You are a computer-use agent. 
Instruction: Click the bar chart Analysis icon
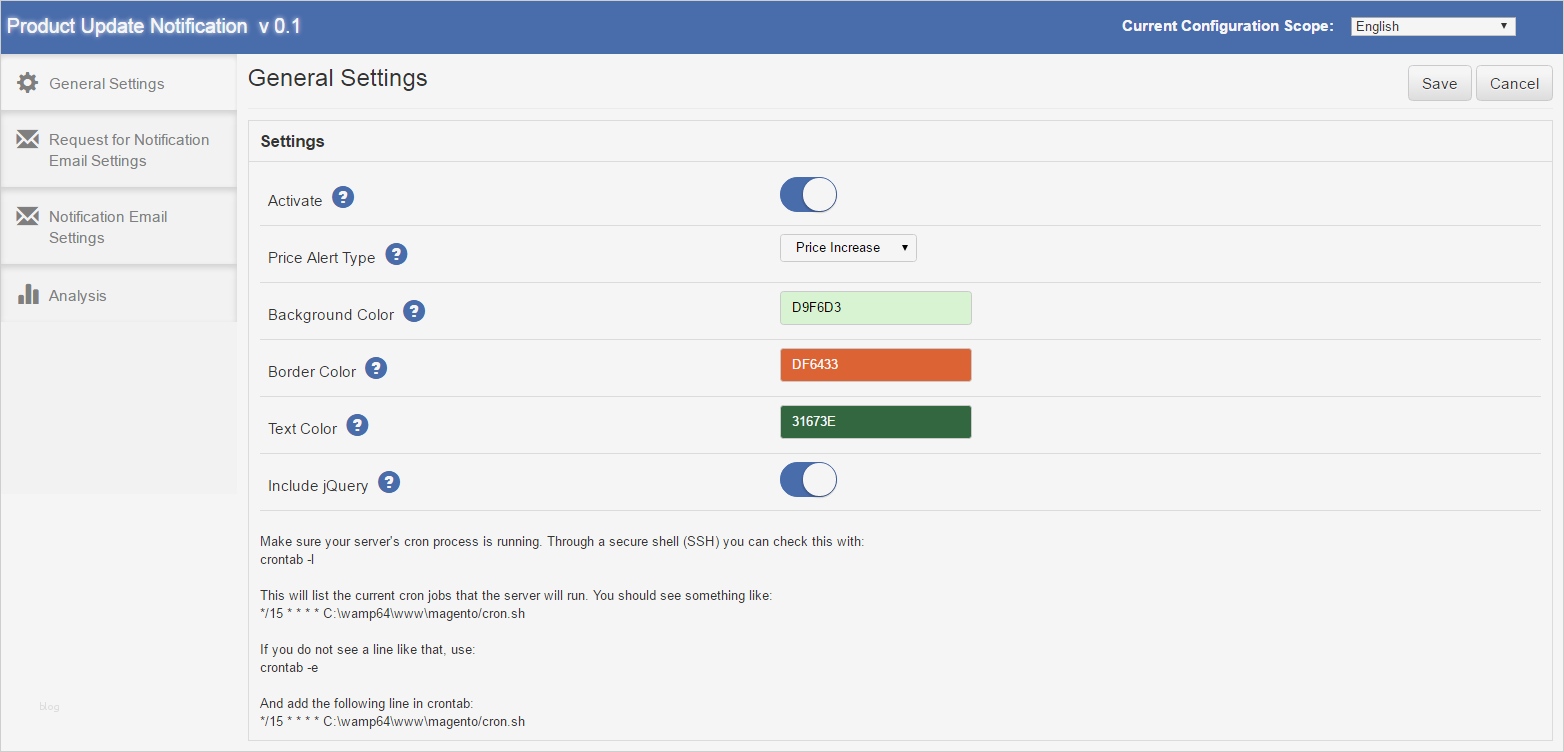28,295
